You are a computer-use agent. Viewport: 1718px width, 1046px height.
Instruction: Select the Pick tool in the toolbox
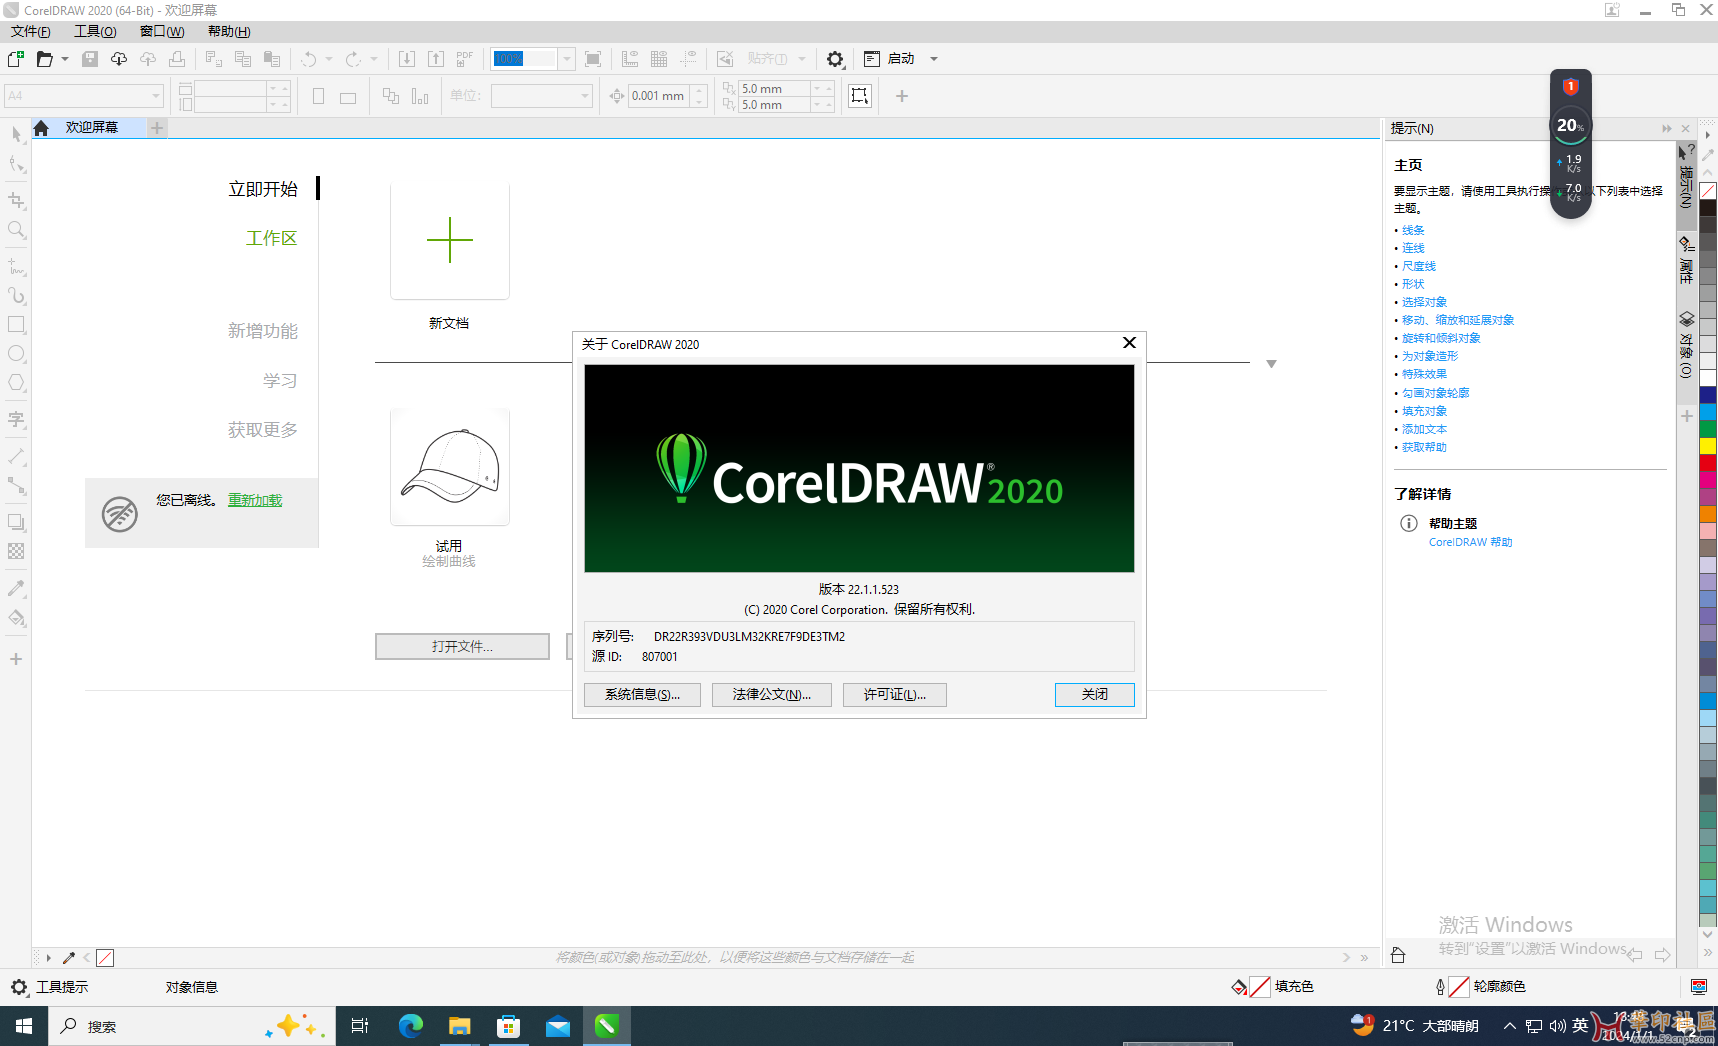(x=17, y=134)
